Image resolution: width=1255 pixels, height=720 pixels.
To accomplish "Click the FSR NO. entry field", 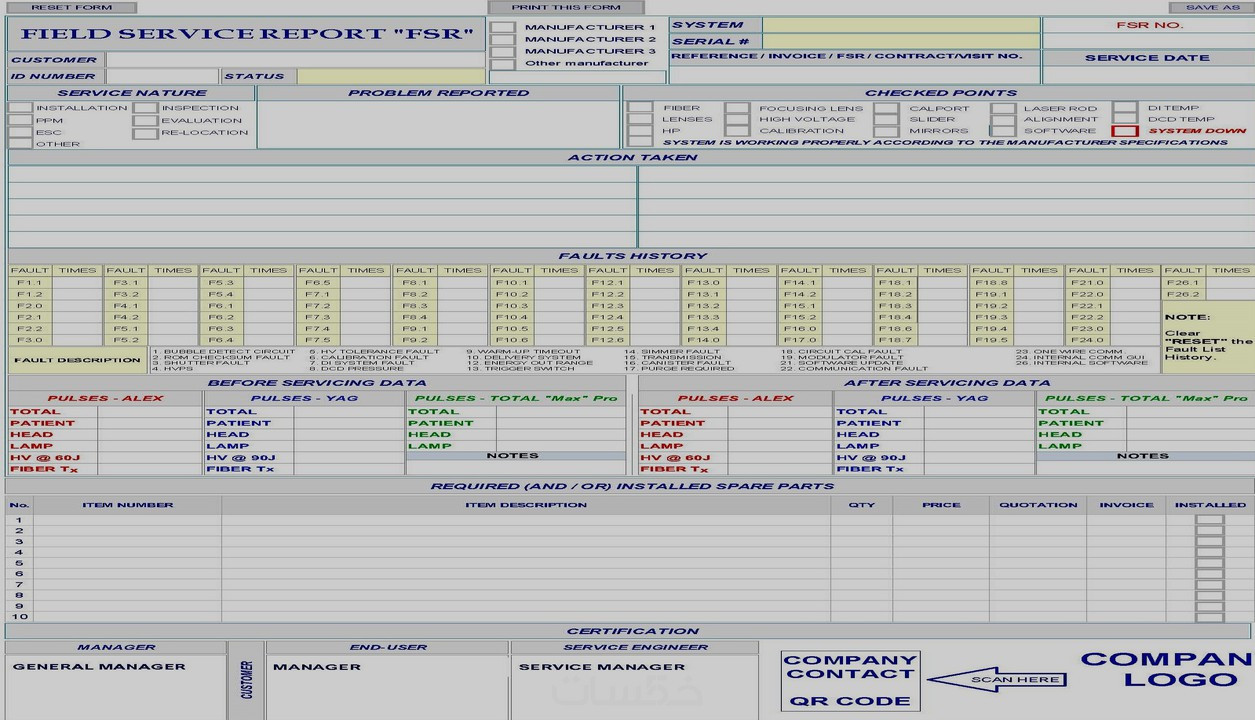I will pyautogui.click(x=1148, y=41).
